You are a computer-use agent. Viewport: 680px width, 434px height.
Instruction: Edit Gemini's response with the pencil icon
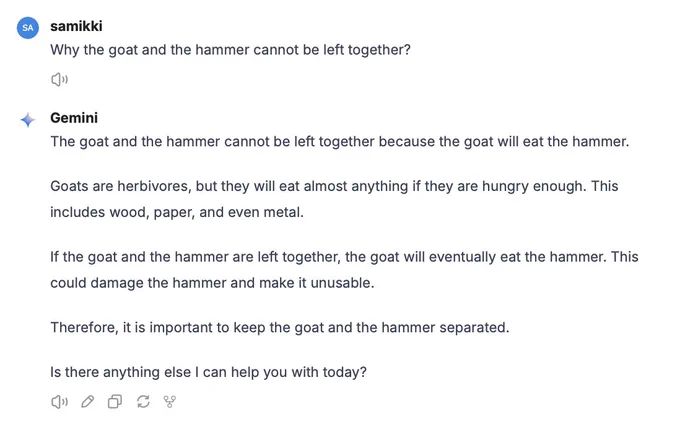point(88,402)
